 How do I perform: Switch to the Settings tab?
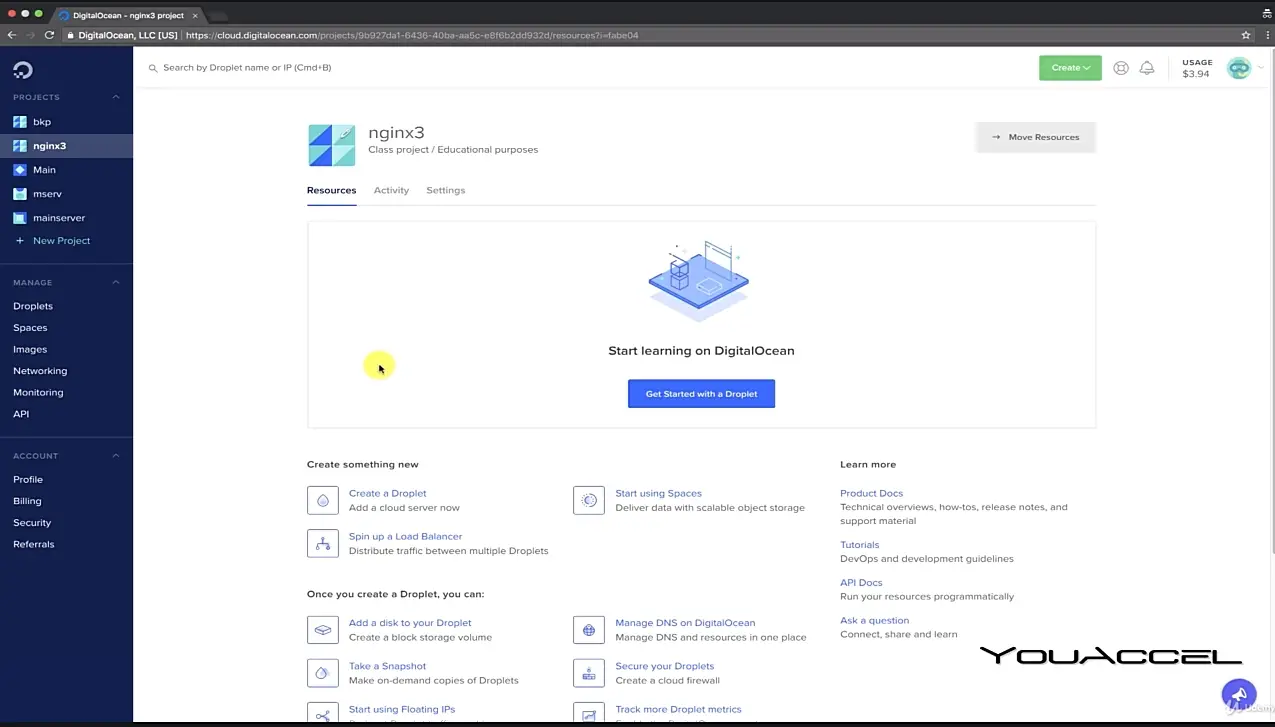(x=445, y=190)
